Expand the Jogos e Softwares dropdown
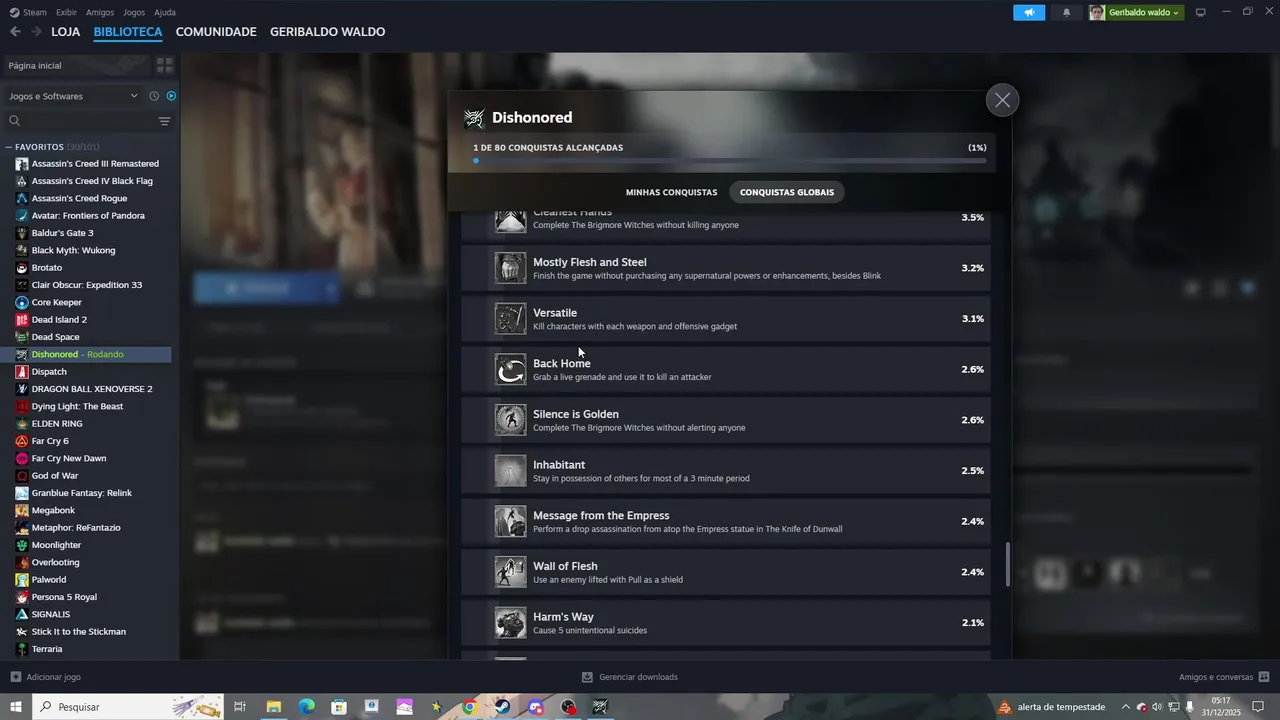The height and width of the screenshot is (720, 1280). coord(74,96)
